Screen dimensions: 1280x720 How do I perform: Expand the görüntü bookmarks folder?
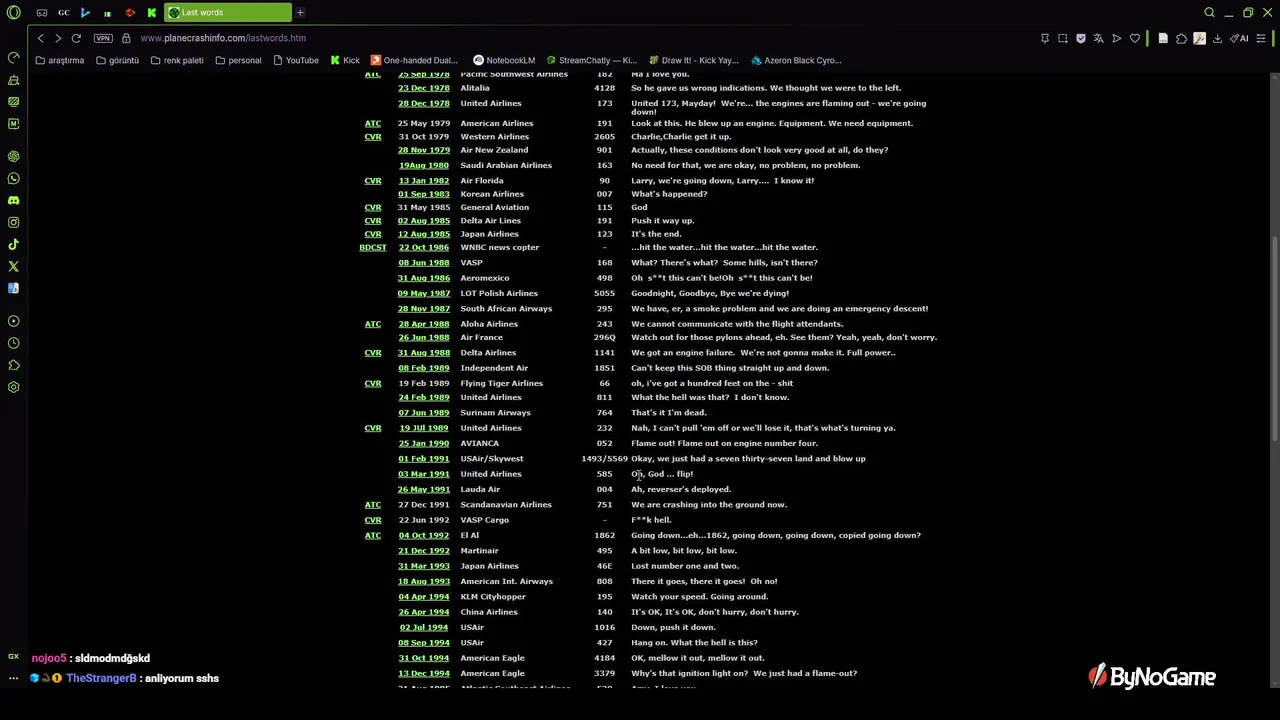click(x=117, y=60)
